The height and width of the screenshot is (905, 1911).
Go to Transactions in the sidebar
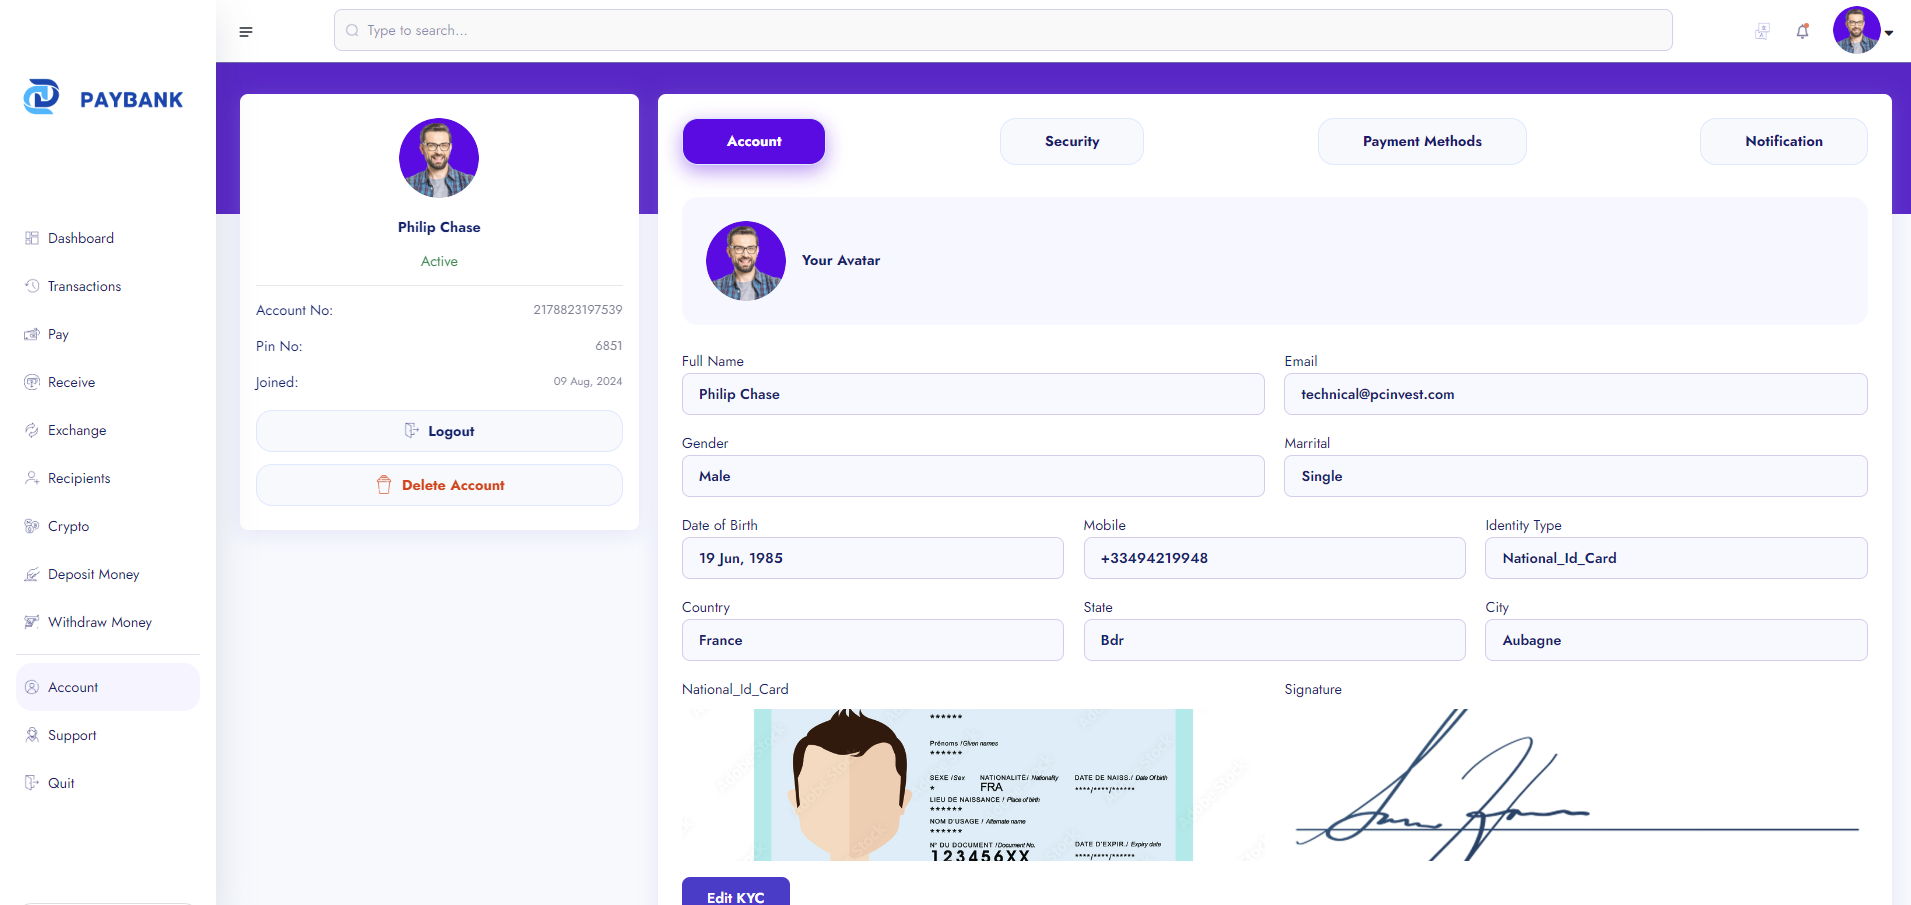[84, 286]
